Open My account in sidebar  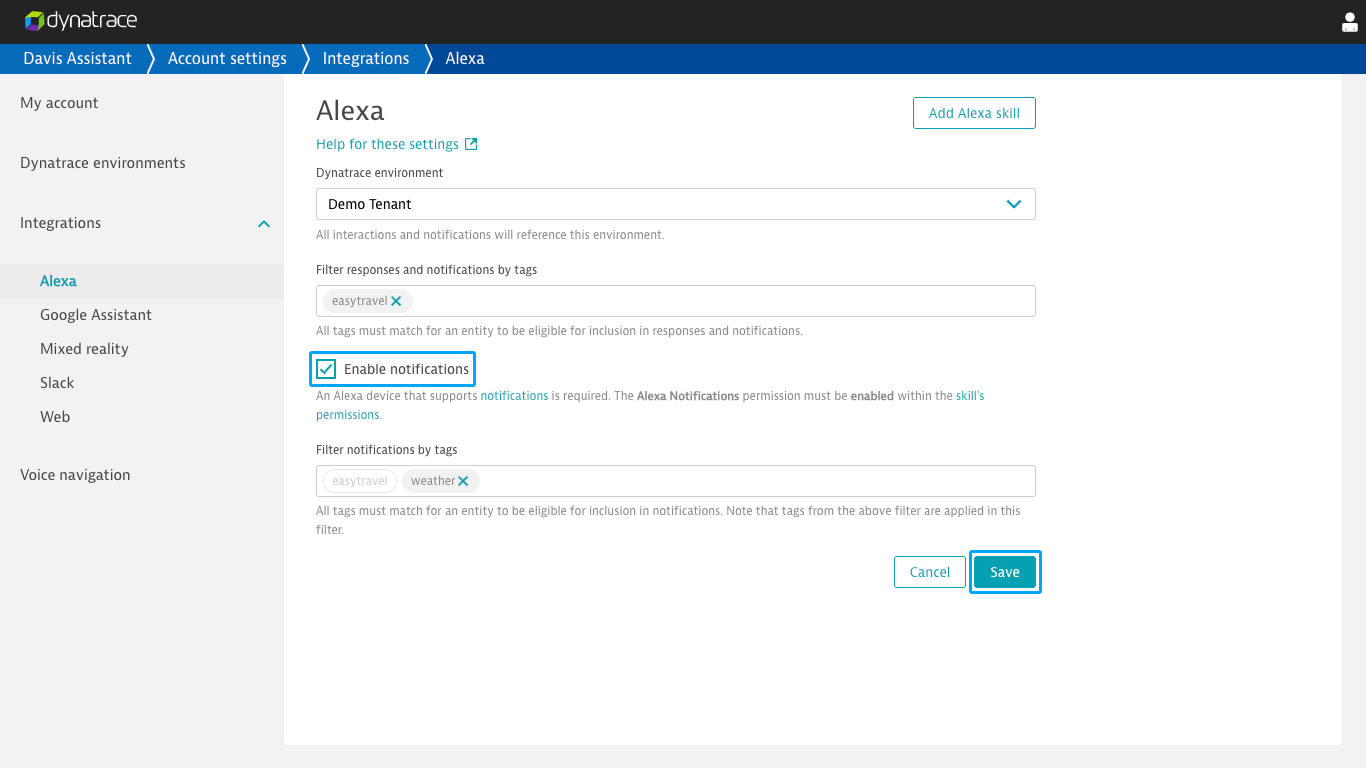click(59, 103)
